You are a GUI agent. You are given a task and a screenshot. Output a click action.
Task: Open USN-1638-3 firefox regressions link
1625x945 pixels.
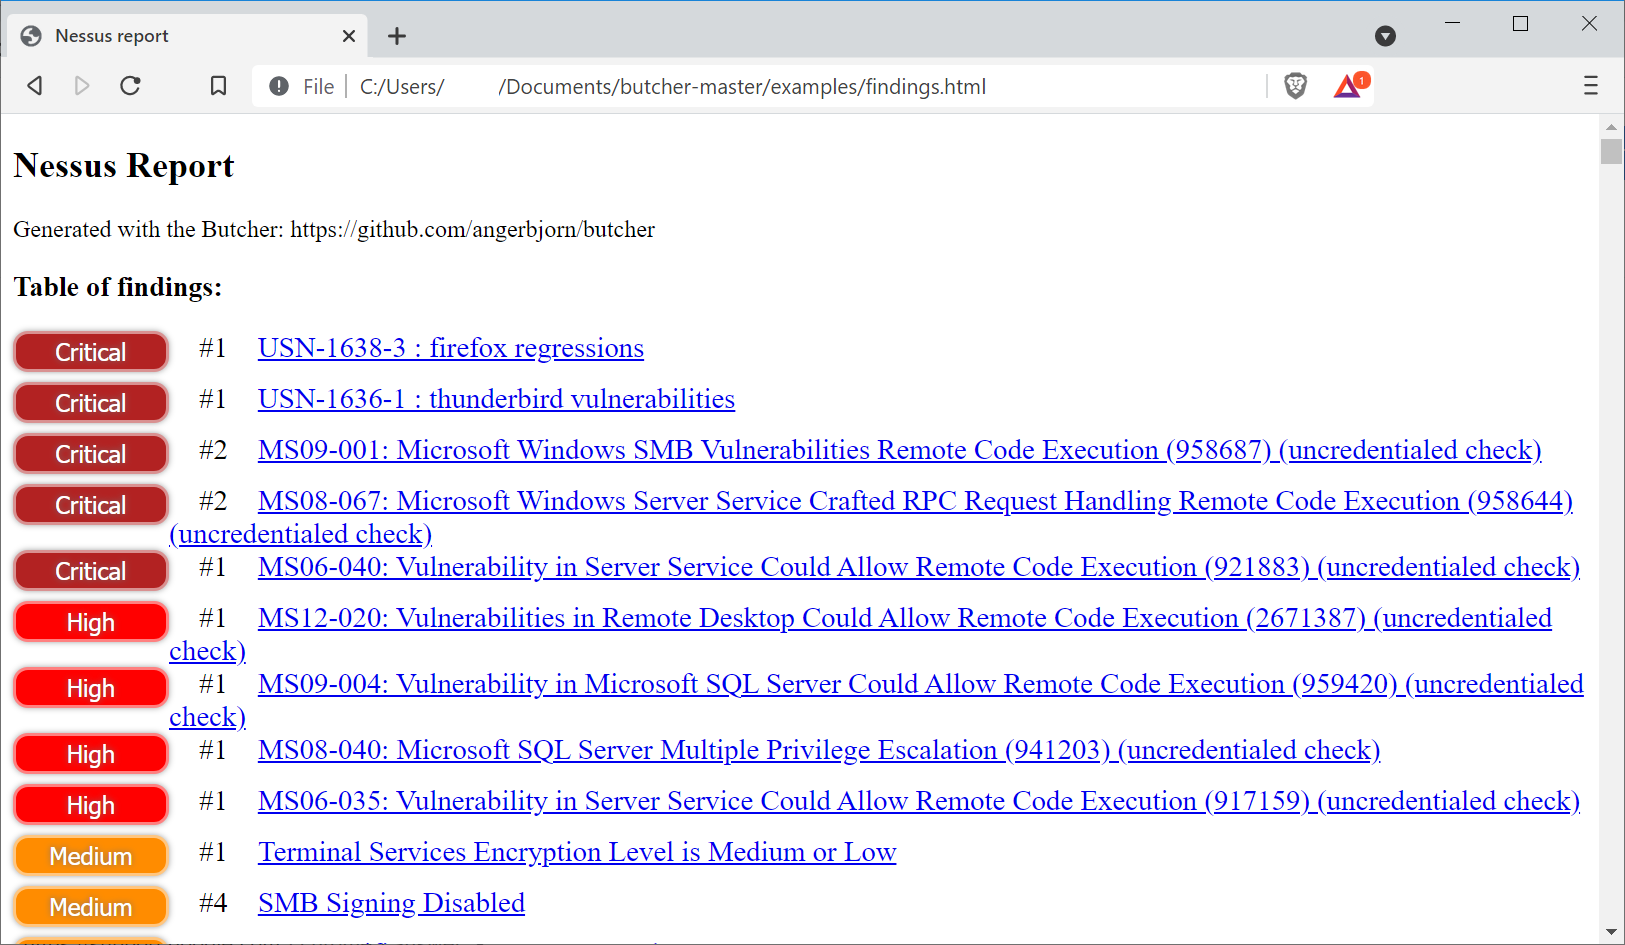coord(451,348)
